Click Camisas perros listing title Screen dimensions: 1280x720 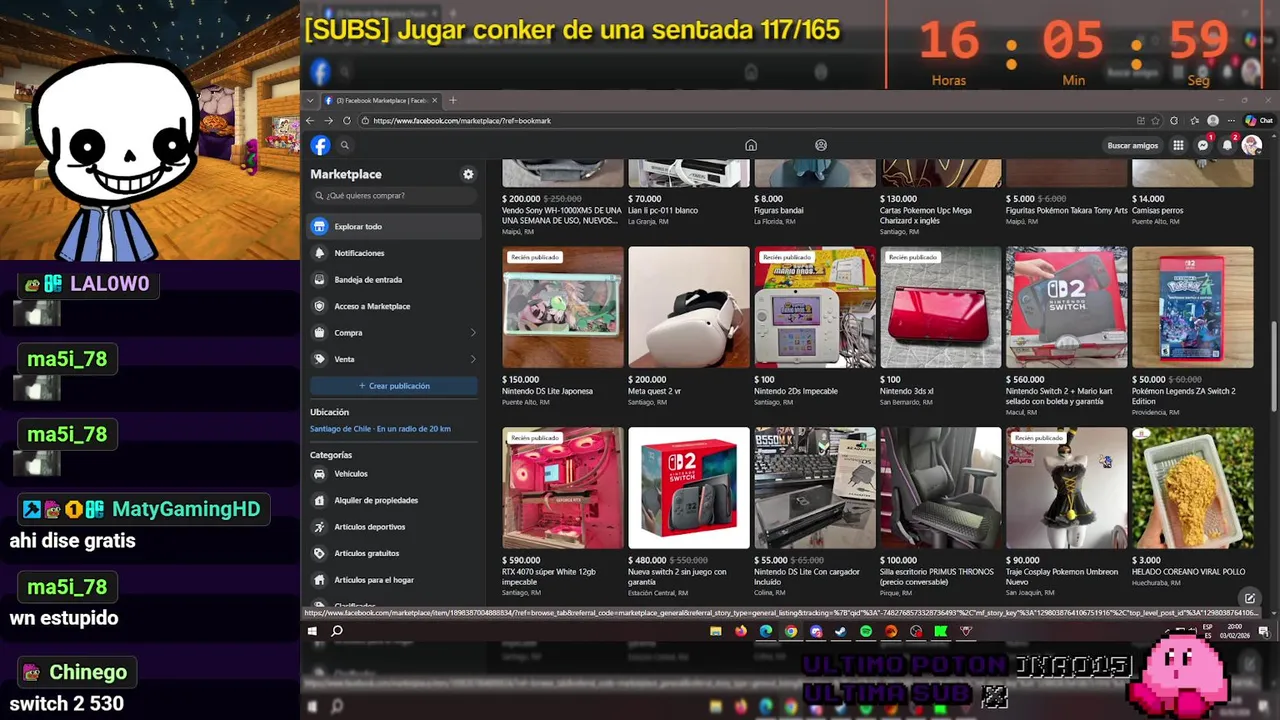pyautogui.click(x=1158, y=211)
